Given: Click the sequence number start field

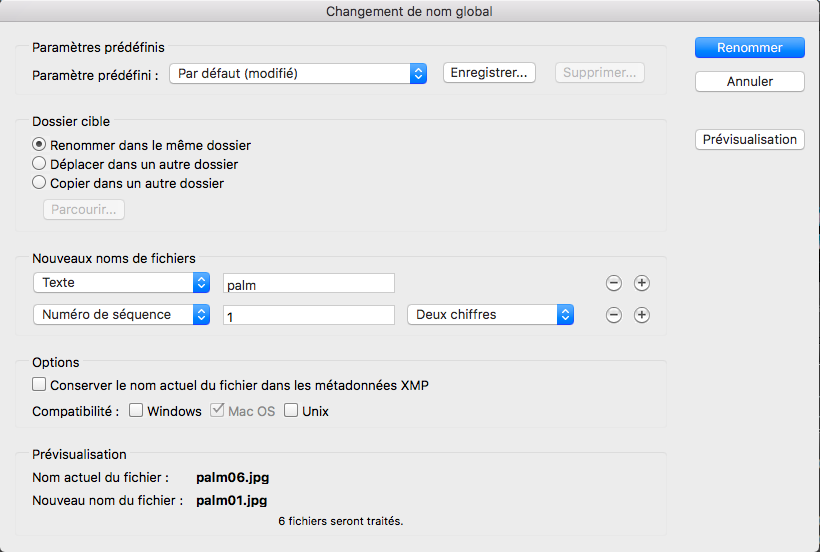Looking at the screenshot, I should click(308, 315).
